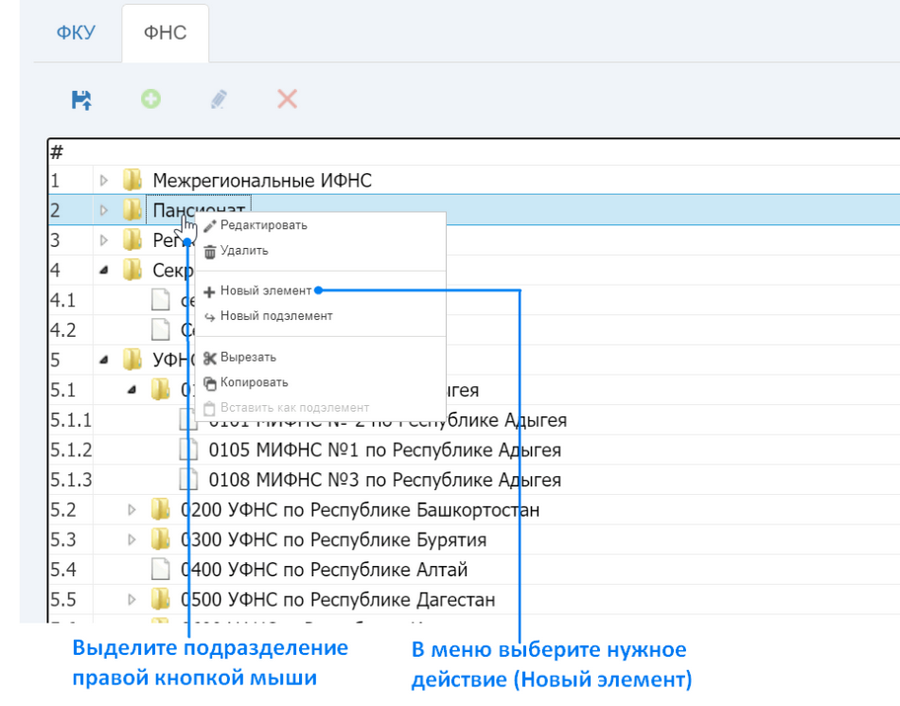
Task: Switch to the ФКУ tab
Action: click(76, 32)
